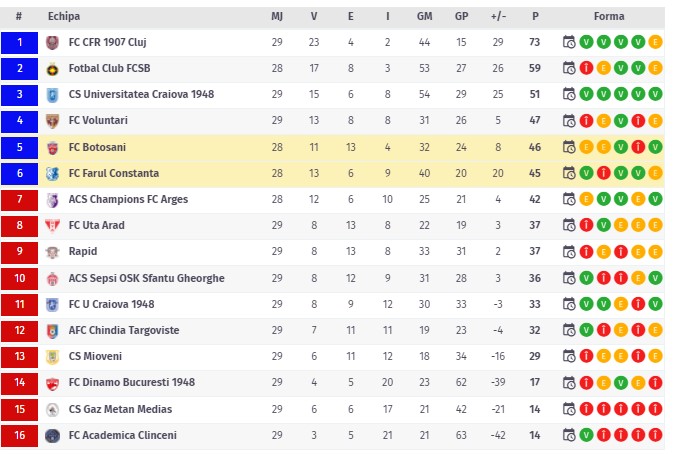Open the CS Gaz Metan Medias team page

[120, 409]
